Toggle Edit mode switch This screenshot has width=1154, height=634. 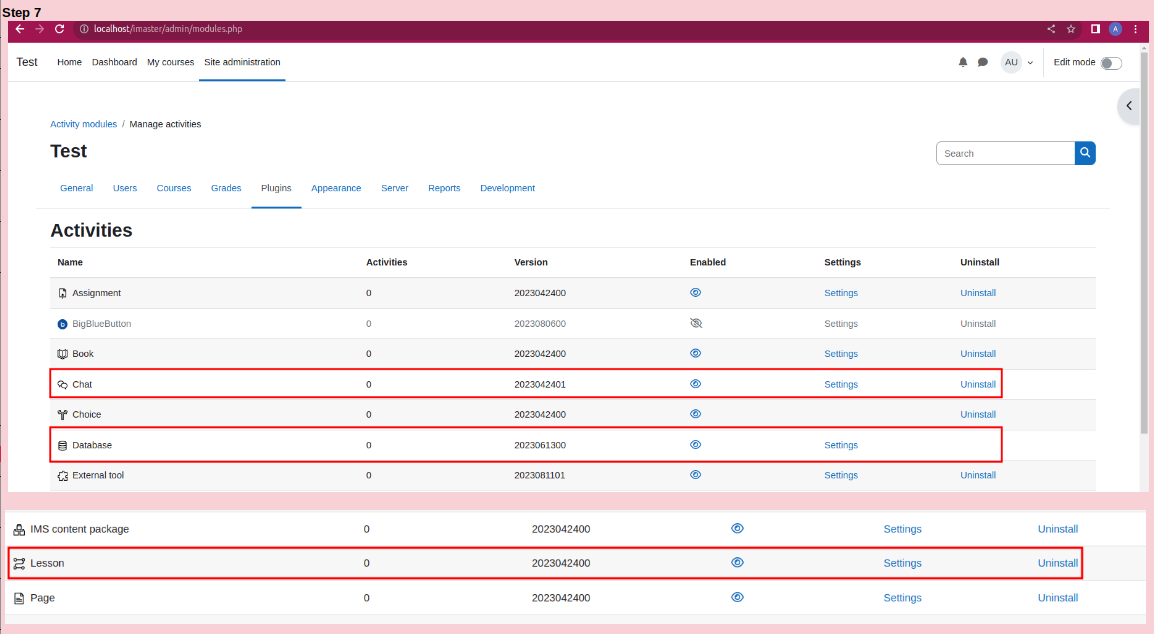(1111, 63)
